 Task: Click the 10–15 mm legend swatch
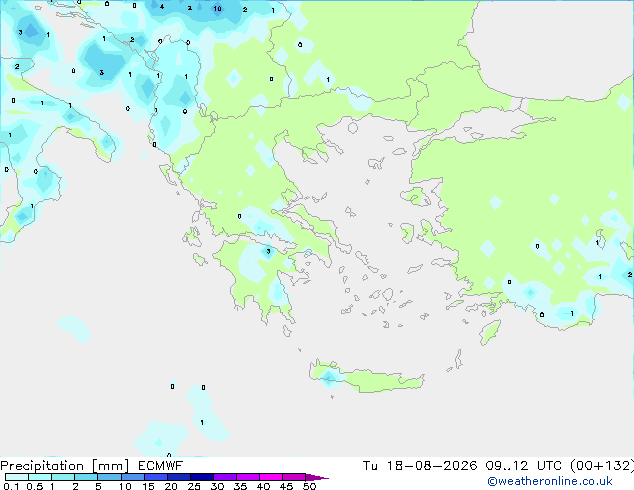coord(133,477)
